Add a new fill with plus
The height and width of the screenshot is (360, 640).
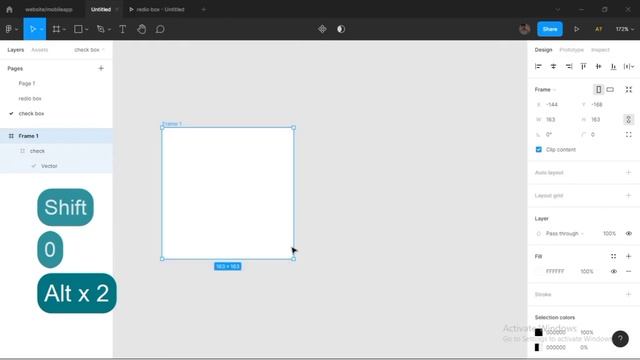pyautogui.click(x=629, y=256)
